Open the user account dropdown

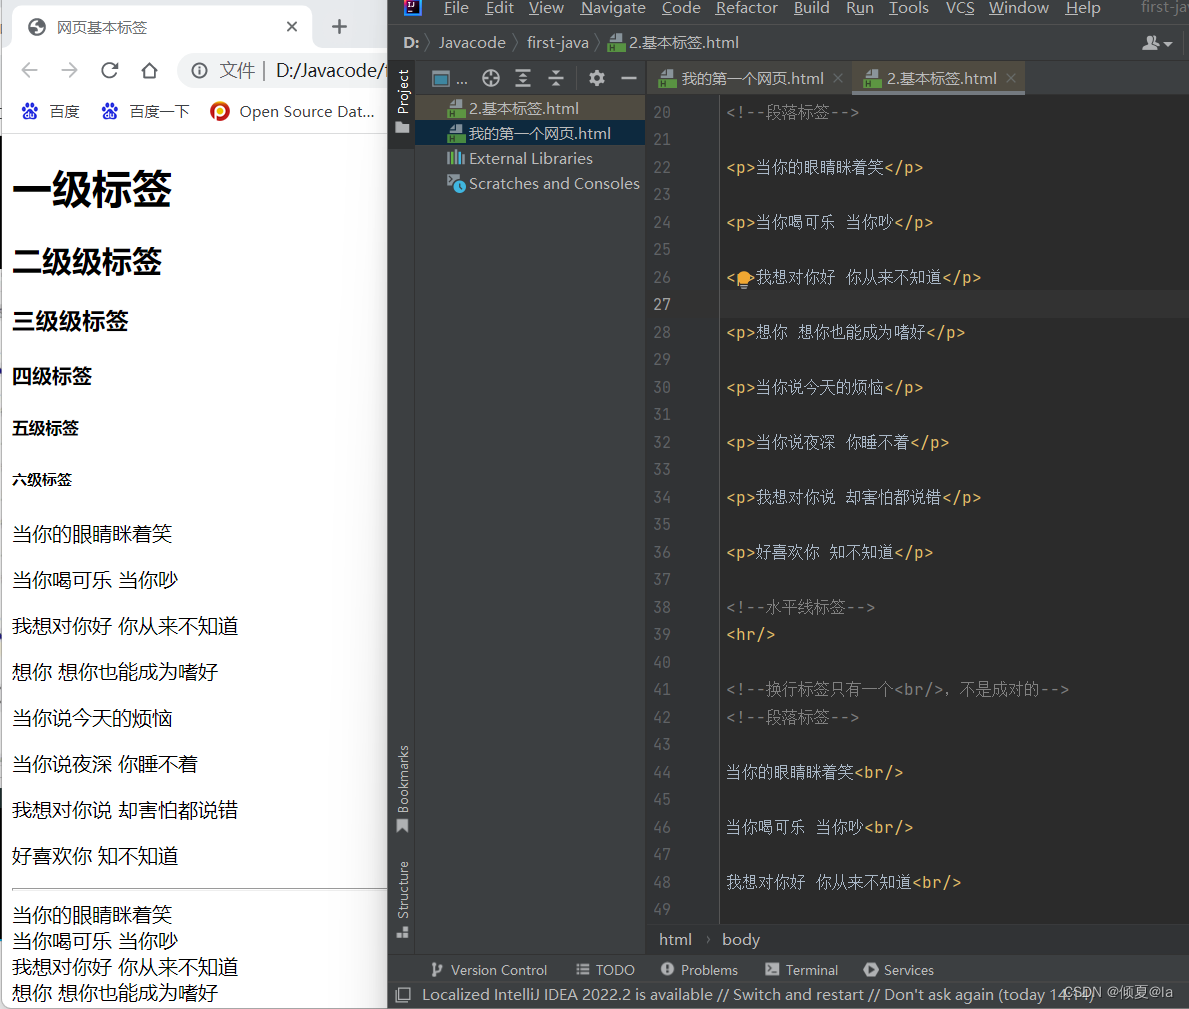(1157, 43)
